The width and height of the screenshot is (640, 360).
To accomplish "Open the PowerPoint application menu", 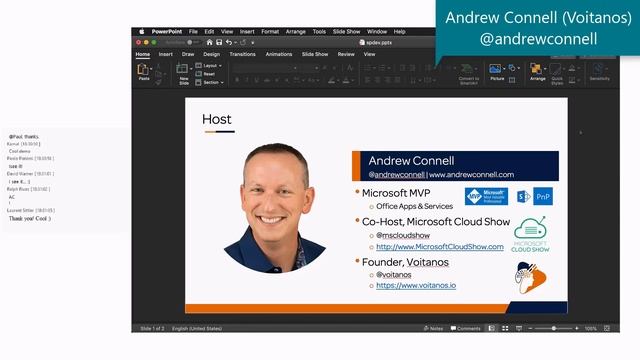I will tap(167, 31).
